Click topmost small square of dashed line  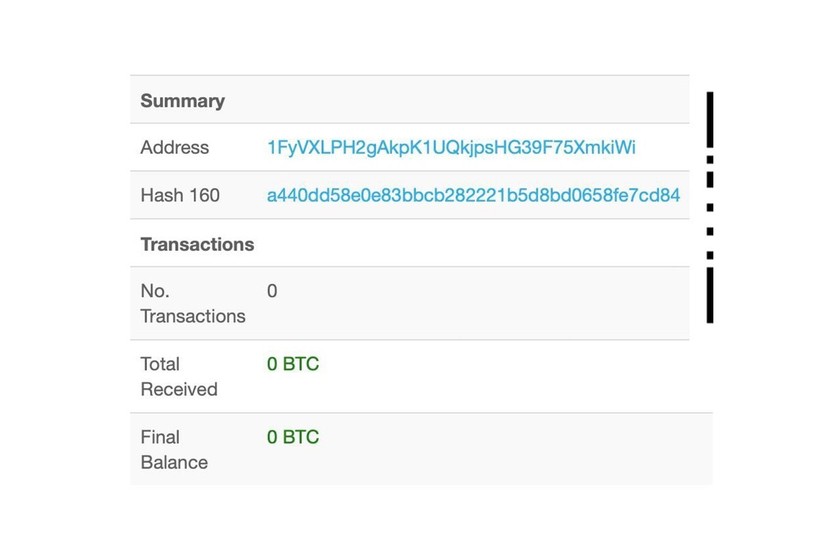point(710,159)
